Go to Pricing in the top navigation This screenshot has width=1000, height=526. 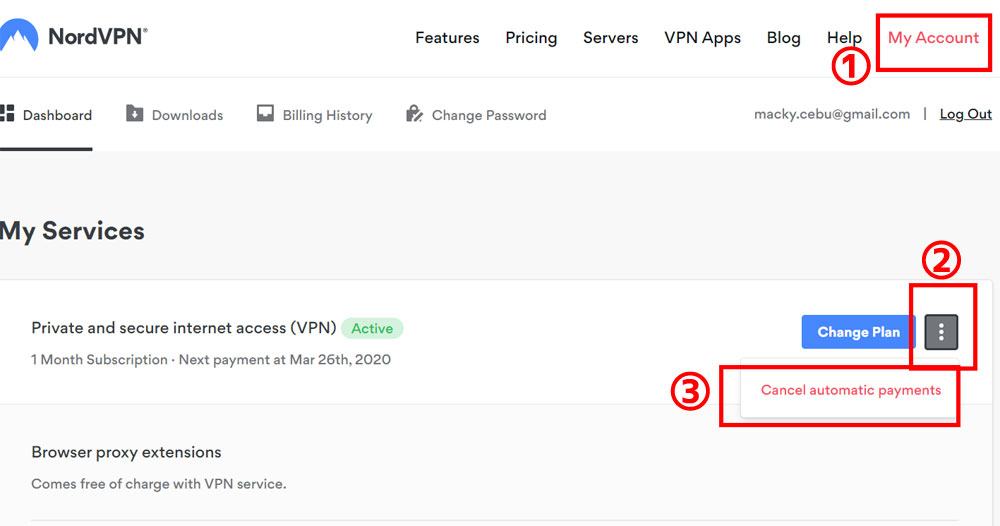click(x=531, y=38)
